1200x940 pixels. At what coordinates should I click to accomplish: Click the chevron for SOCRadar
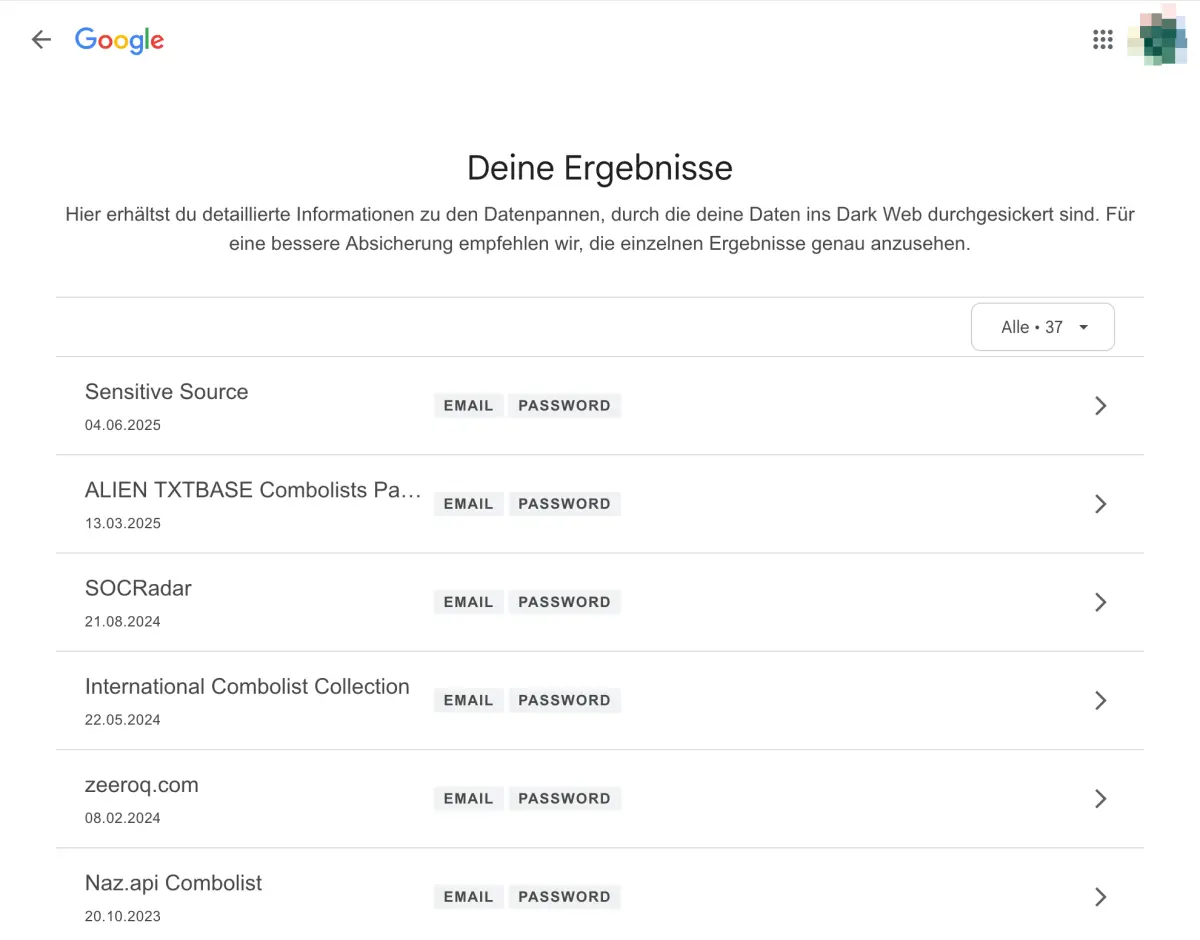pyautogui.click(x=1100, y=602)
